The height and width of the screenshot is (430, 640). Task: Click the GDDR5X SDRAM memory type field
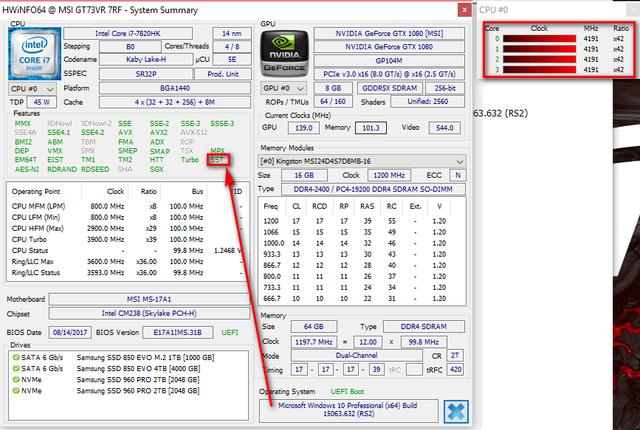pos(389,88)
